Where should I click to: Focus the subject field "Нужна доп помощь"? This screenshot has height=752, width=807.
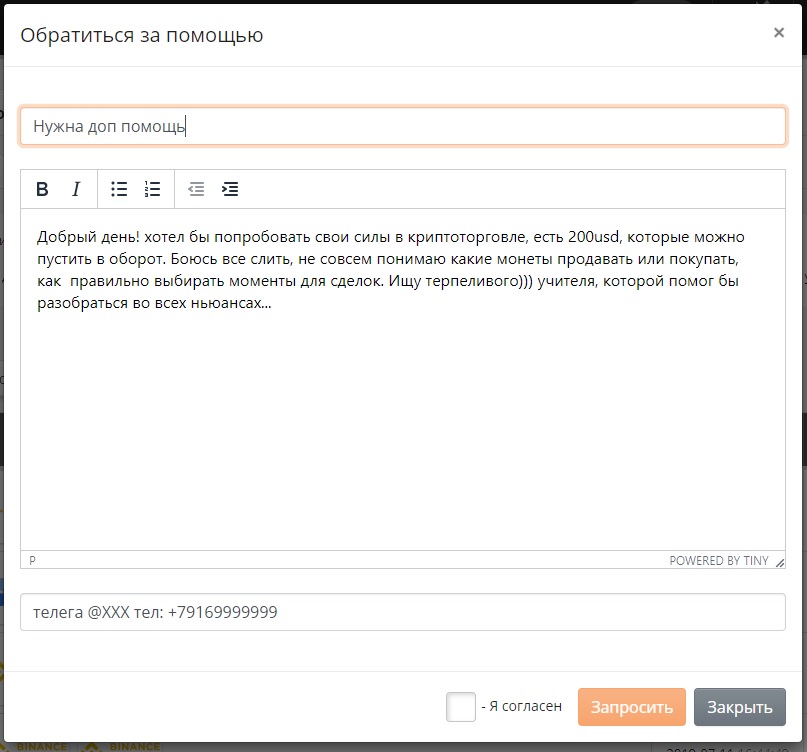(x=403, y=126)
